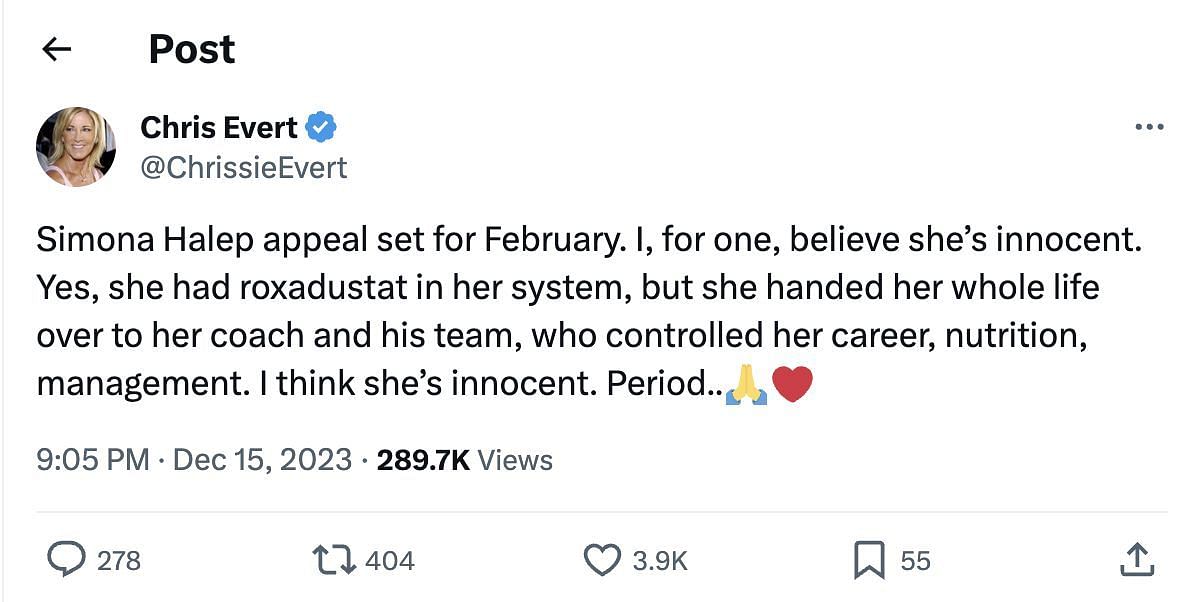Viewport: 1194px width, 602px height.
Task: Click the 55 bookmarks count
Action: click(915, 561)
